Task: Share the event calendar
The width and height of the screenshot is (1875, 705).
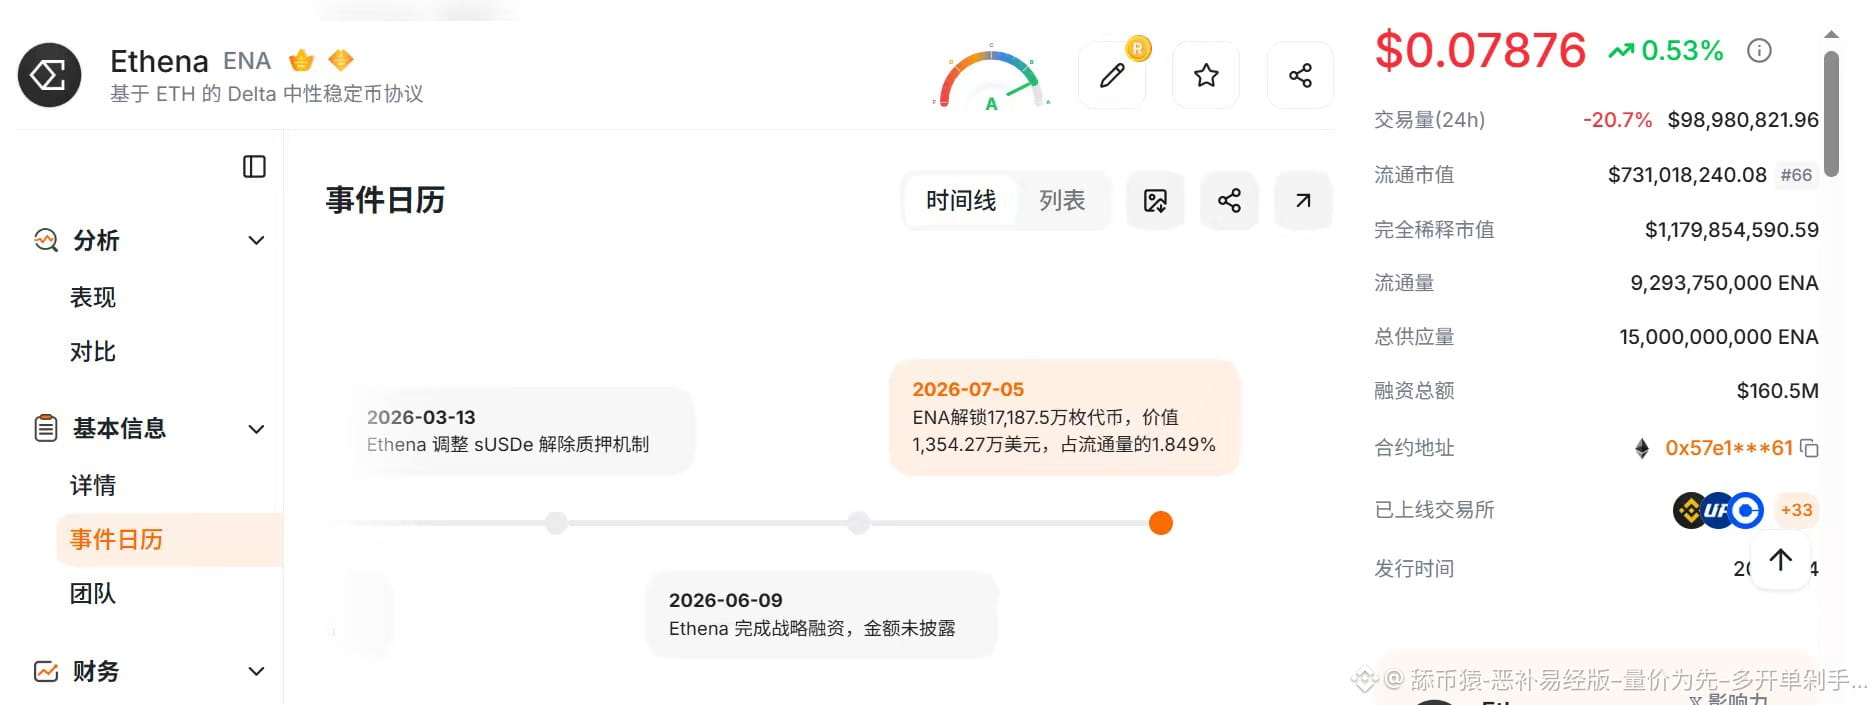Action: click(x=1229, y=201)
